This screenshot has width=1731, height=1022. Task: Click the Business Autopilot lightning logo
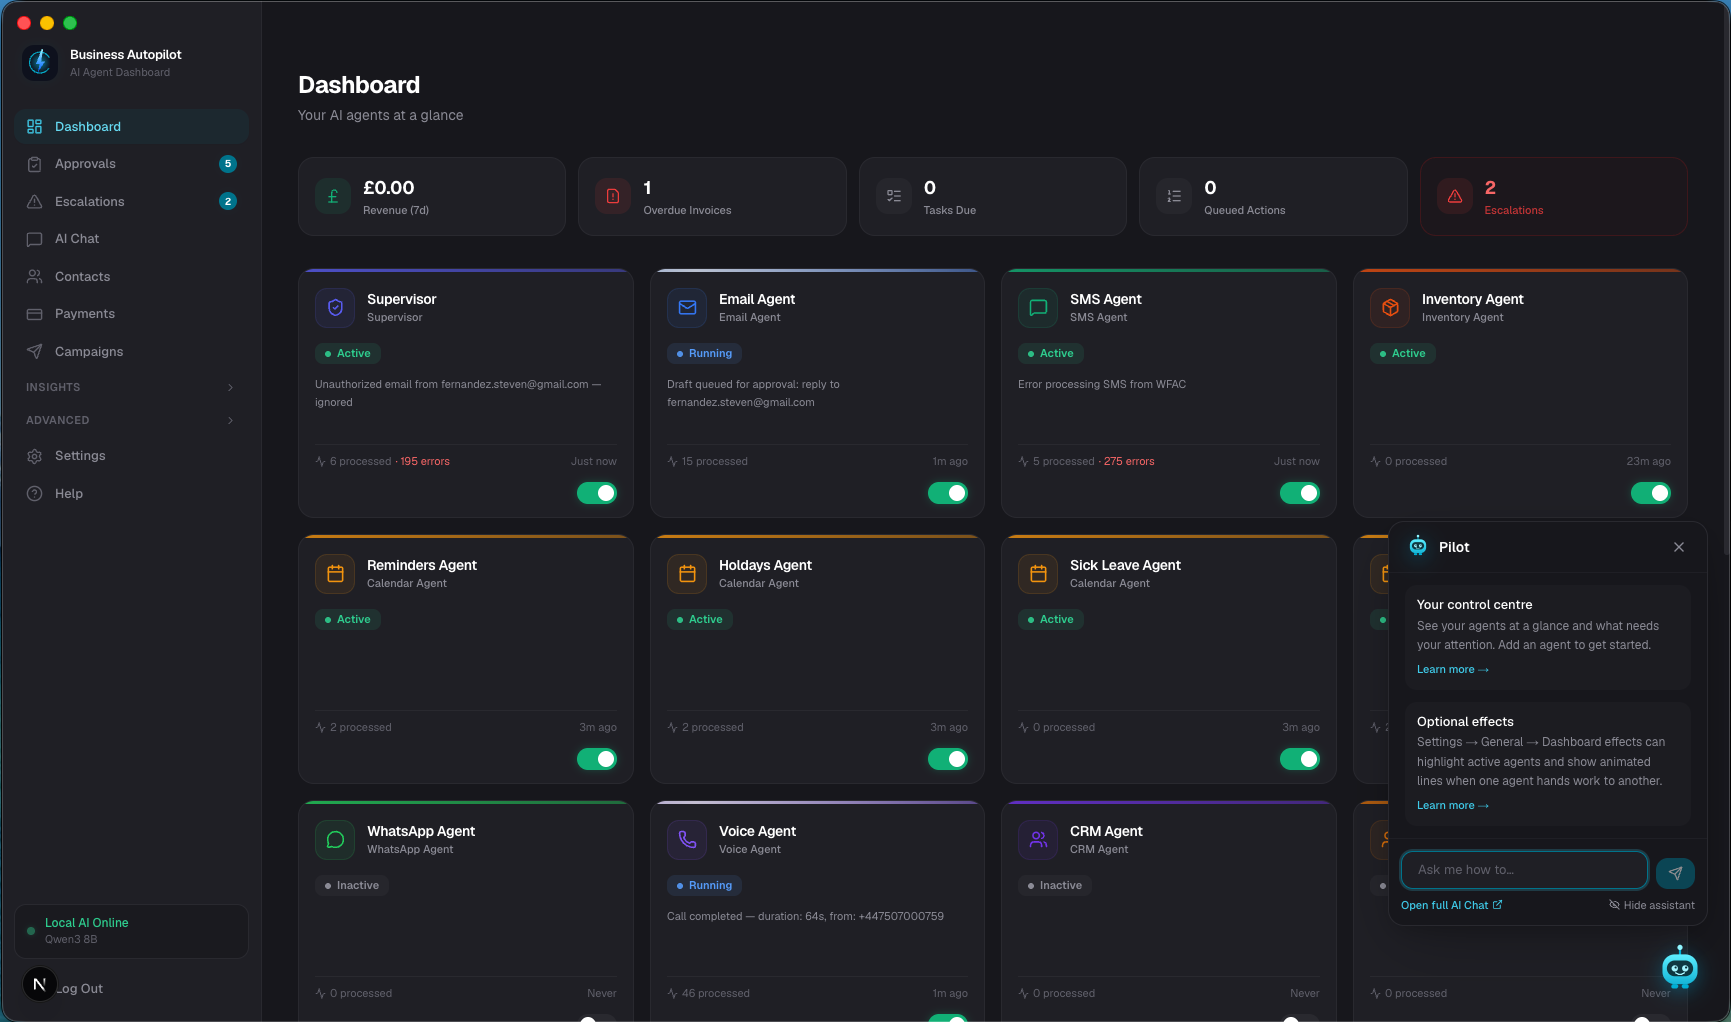click(40, 62)
